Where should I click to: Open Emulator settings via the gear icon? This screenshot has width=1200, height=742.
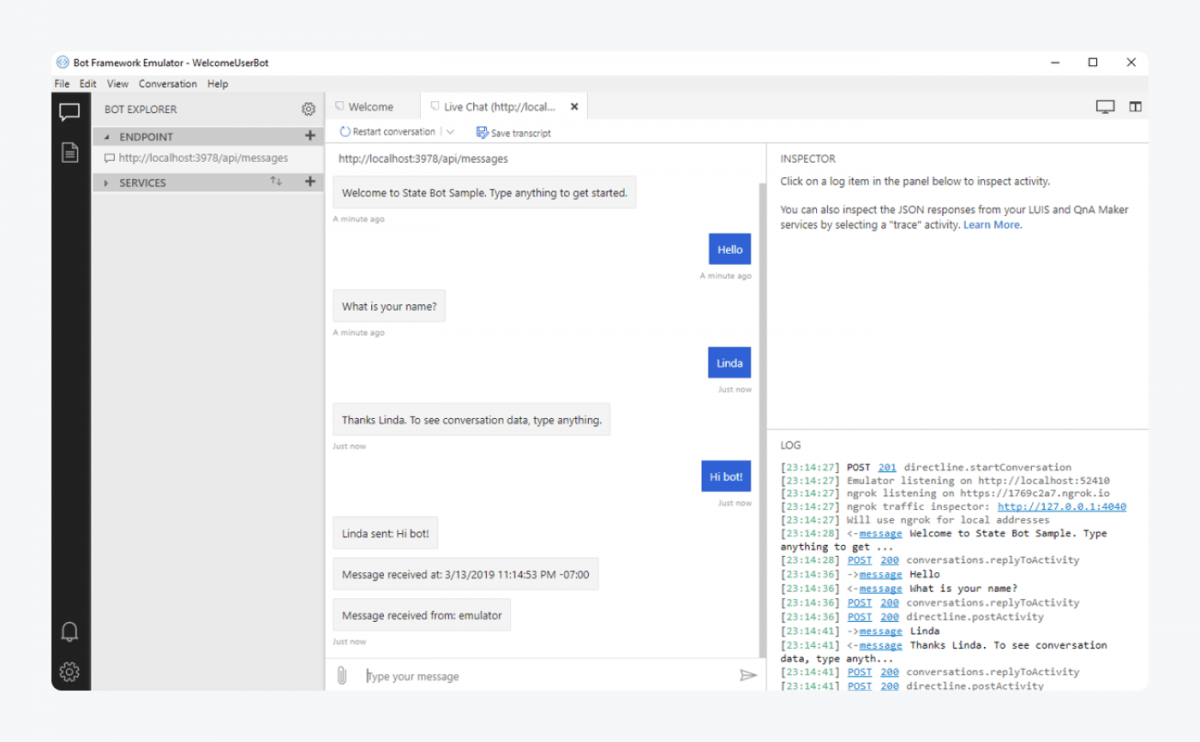[x=69, y=672]
